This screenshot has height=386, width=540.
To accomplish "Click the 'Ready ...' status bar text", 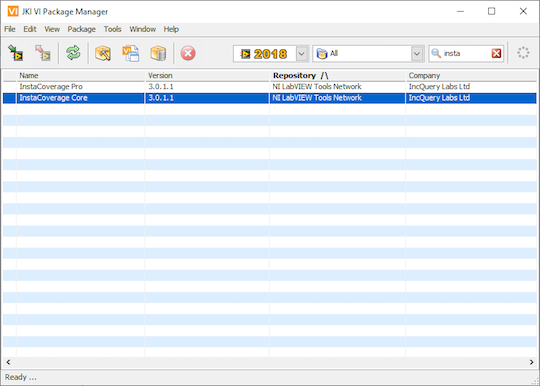I will click(x=21, y=377).
